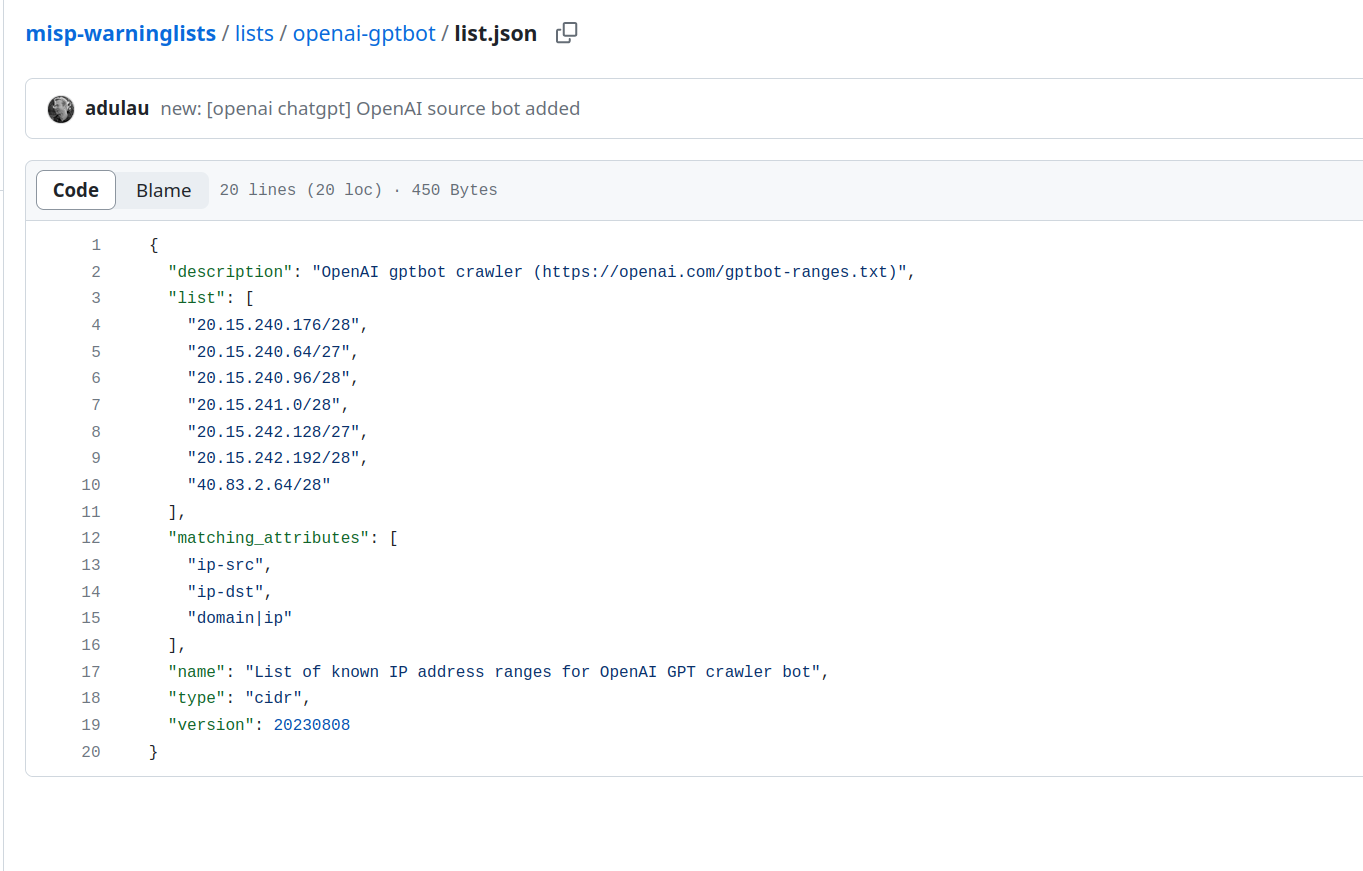Open the openai-gptbot folder breadcrumb
The width and height of the screenshot is (1363, 871).
(364, 33)
